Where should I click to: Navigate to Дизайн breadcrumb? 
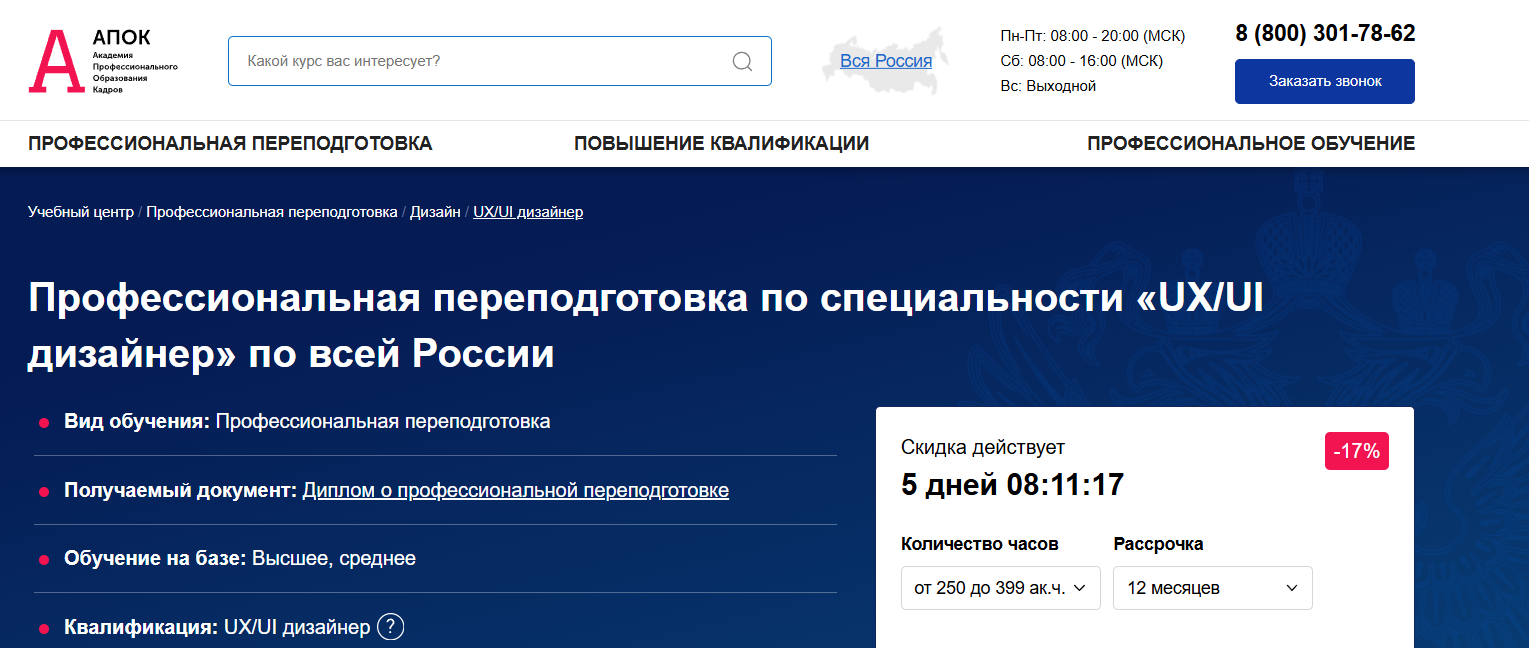[x=435, y=212]
